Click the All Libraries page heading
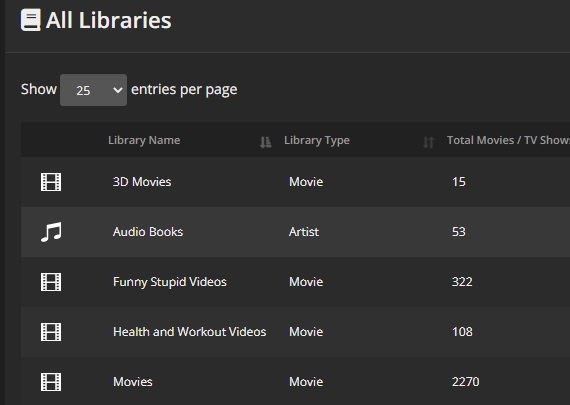The height and width of the screenshot is (405, 570). [108, 20]
